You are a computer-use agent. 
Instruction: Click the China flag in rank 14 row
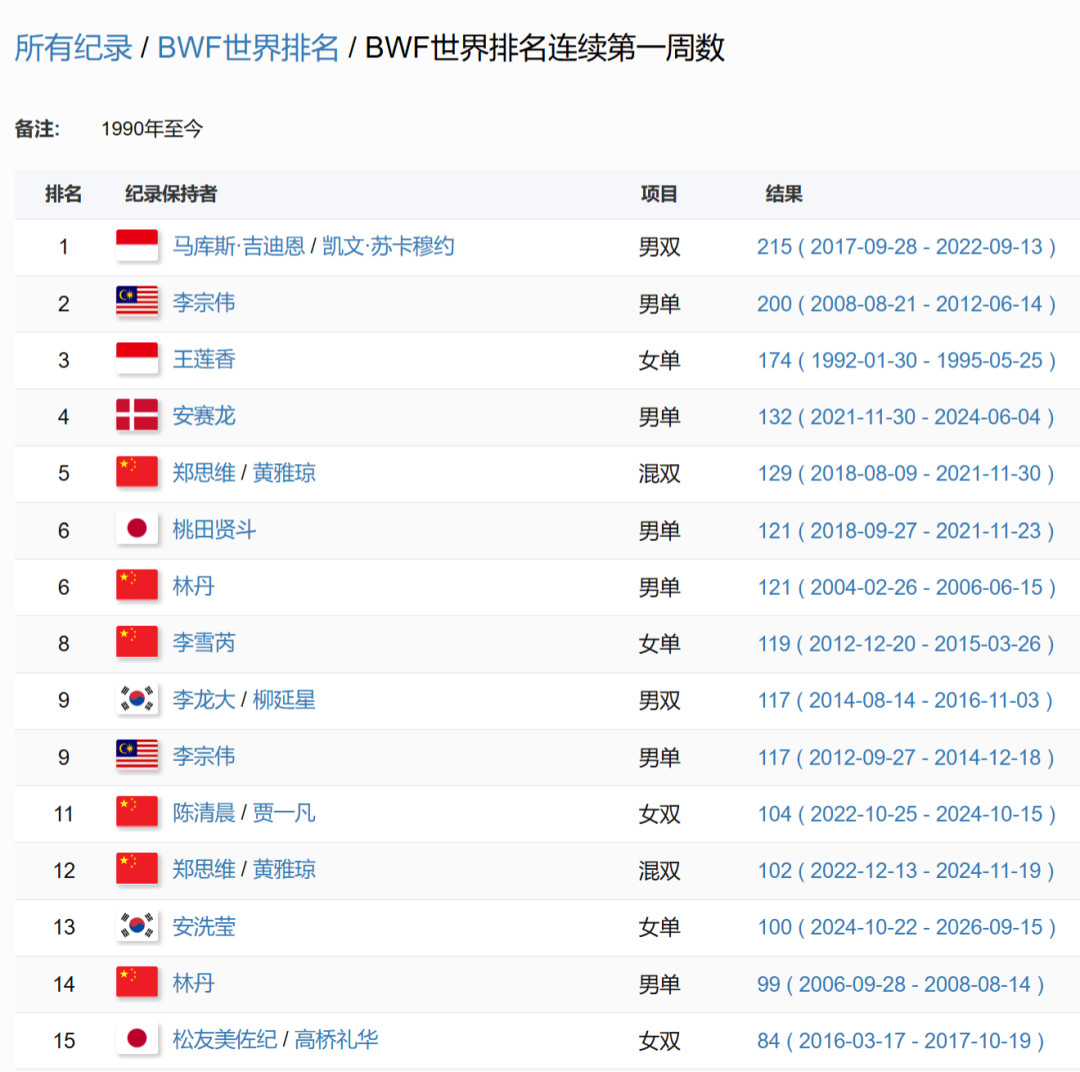click(x=137, y=983)
